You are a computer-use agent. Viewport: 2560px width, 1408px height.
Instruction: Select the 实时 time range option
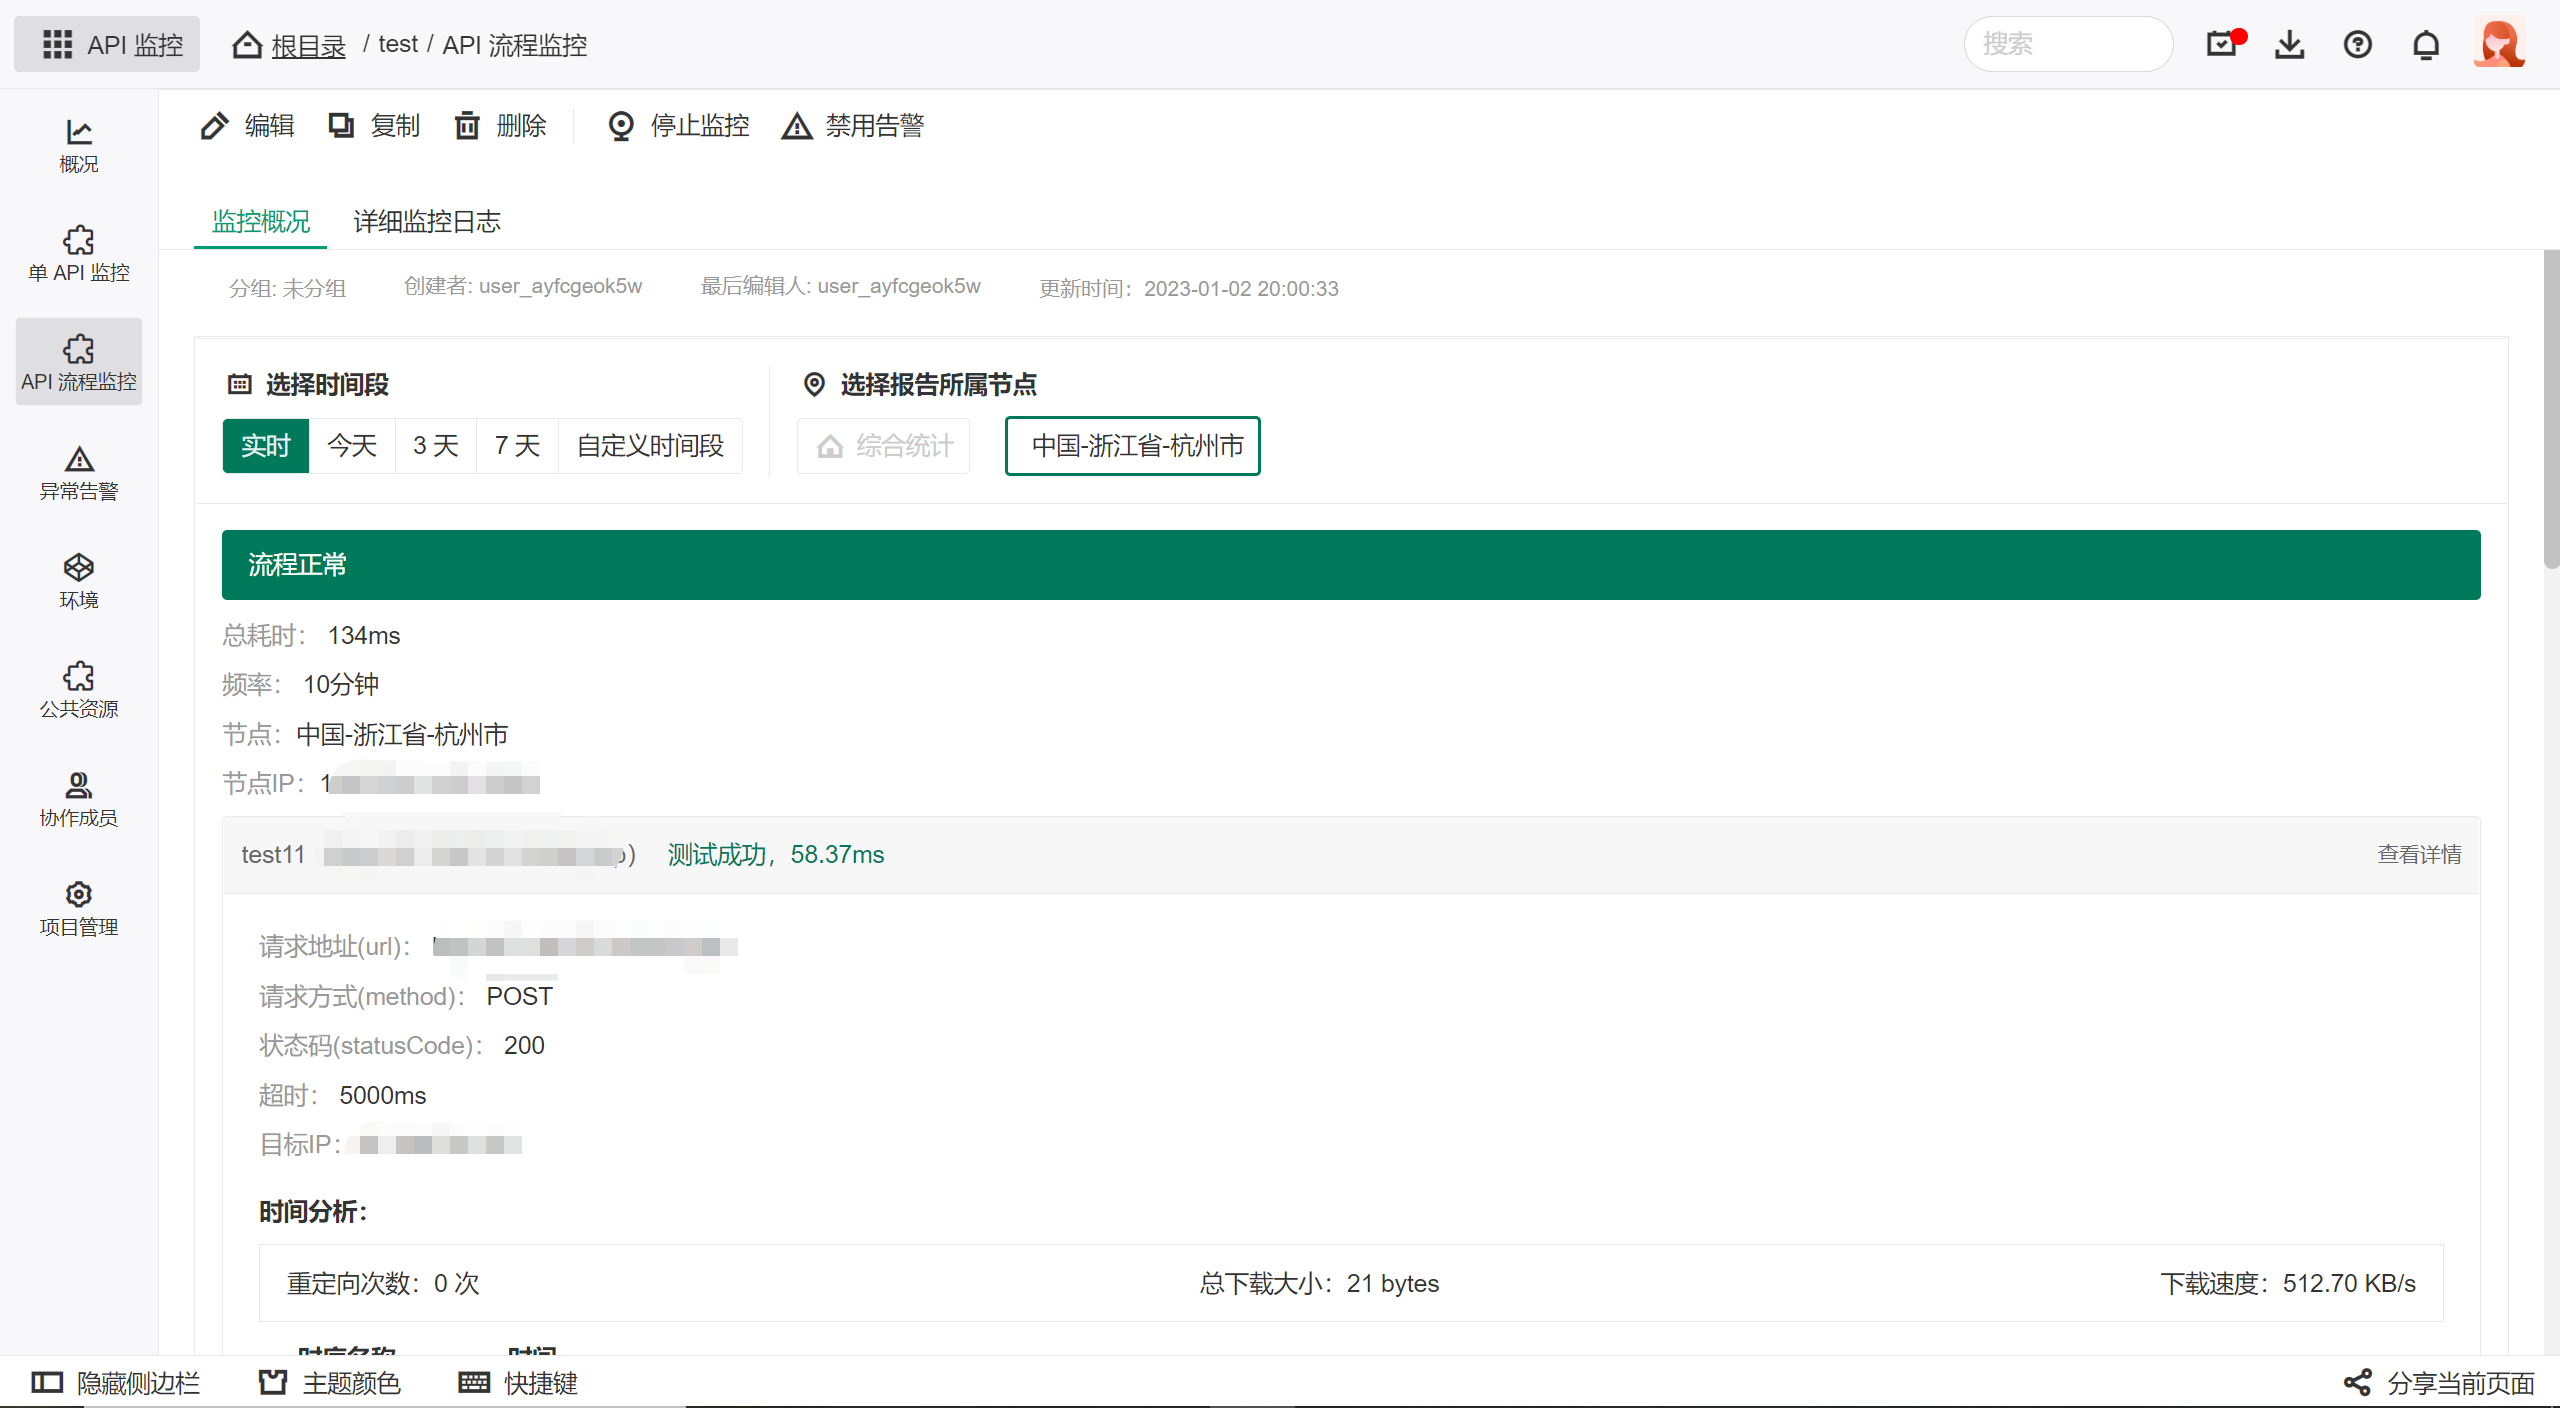pyautogui.click(x=265, y=446)
